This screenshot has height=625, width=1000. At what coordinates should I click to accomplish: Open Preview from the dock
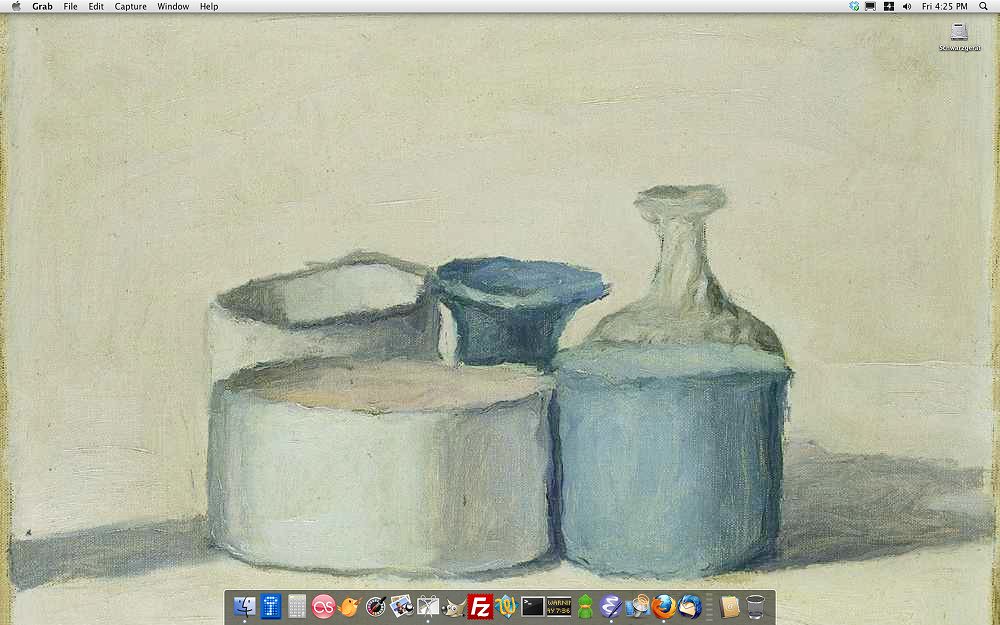click(402, 606)
